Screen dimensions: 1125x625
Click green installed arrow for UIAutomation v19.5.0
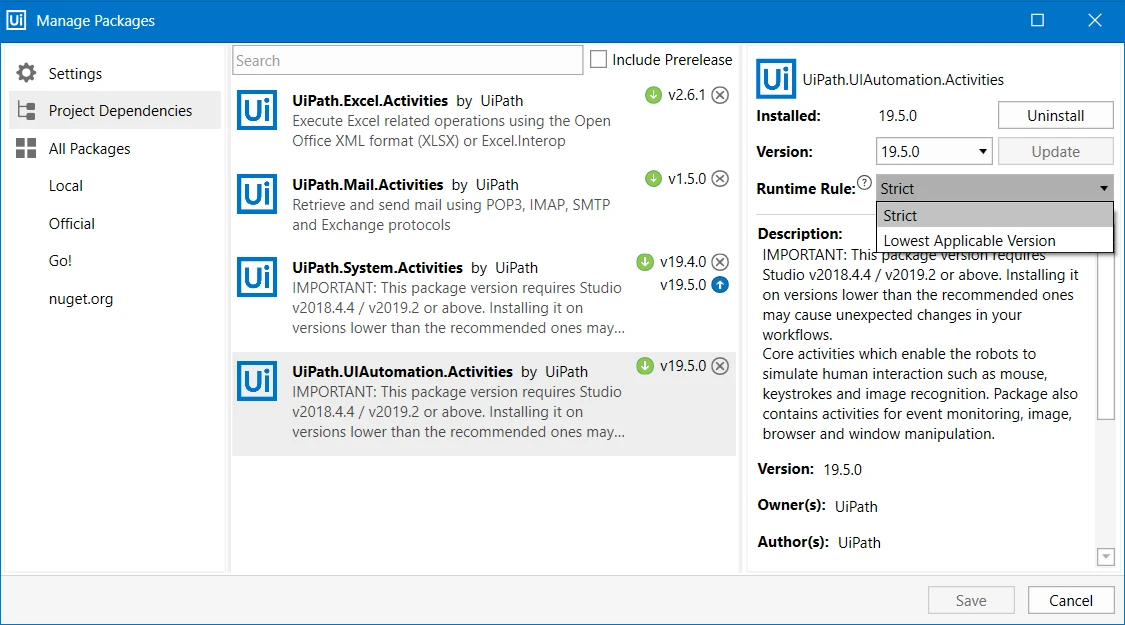[x=645, y=366]
